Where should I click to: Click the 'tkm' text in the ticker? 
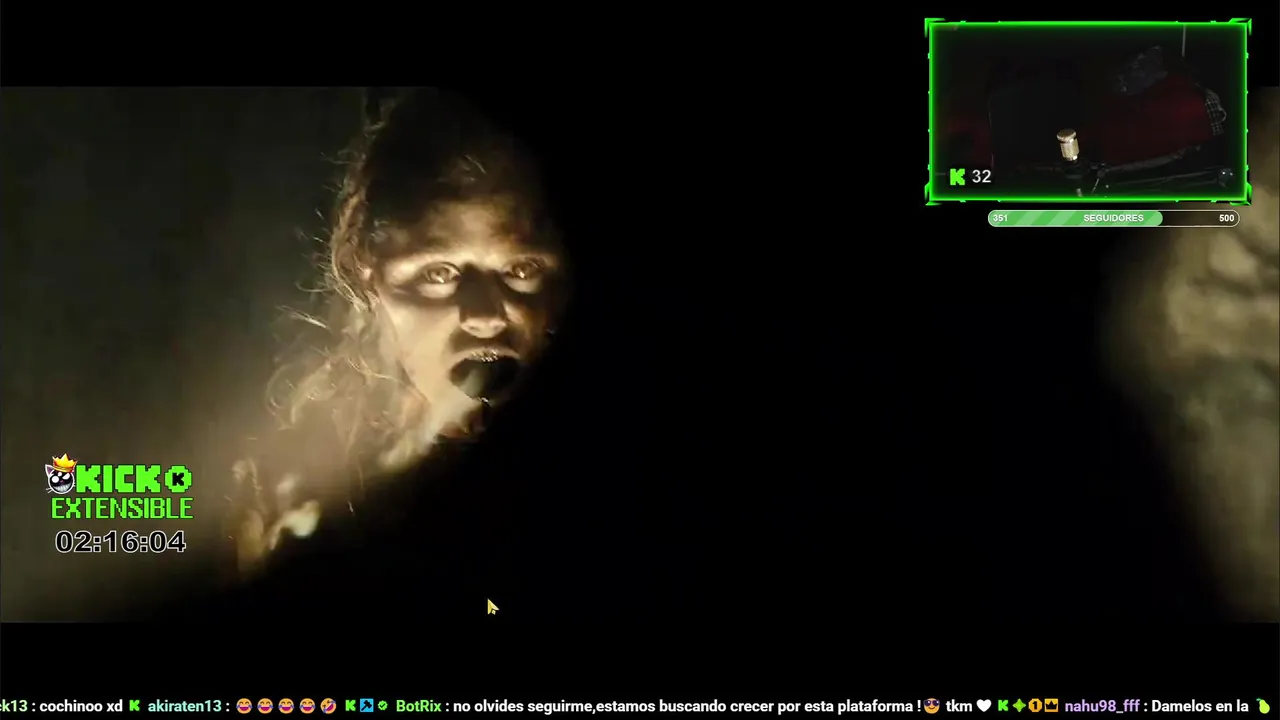click(958, 706)
